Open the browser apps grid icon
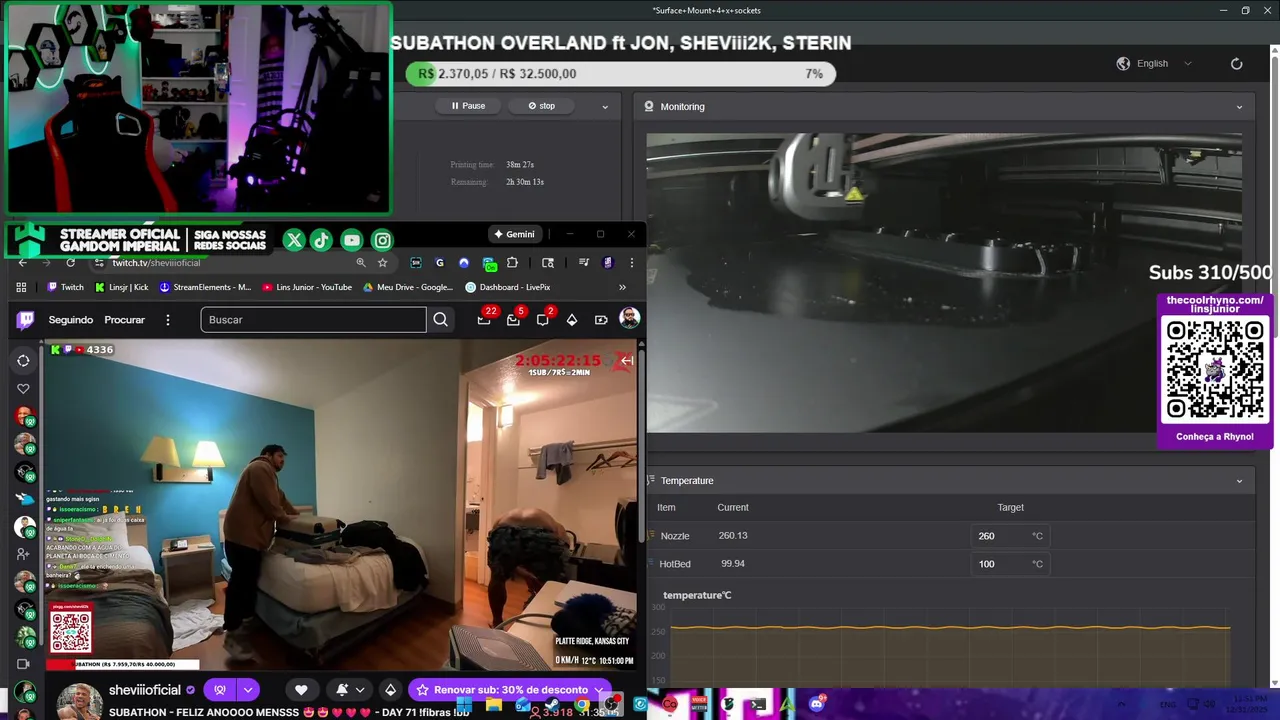This screenshot has width=1280, height=720. [21, 287]
